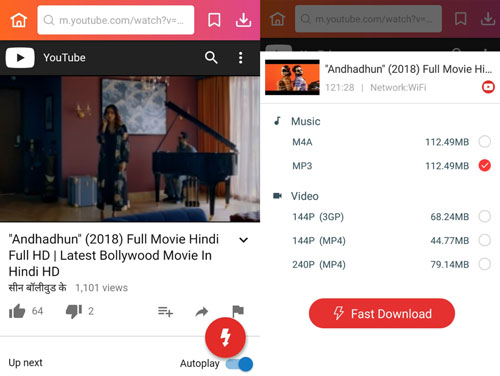Viewport: 500px width, 376px height.
Task: Open YouTube three-dot options menu
Action: click(240, 58)
